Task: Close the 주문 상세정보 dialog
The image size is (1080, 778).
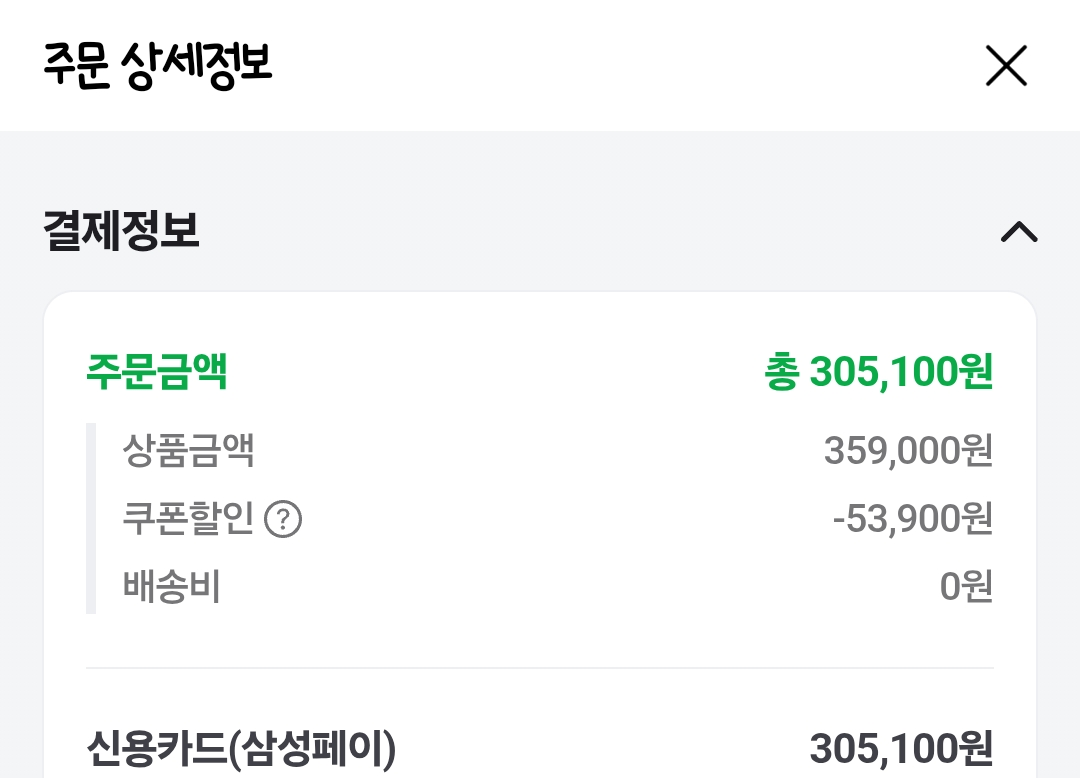Action: coord(1006,65)
